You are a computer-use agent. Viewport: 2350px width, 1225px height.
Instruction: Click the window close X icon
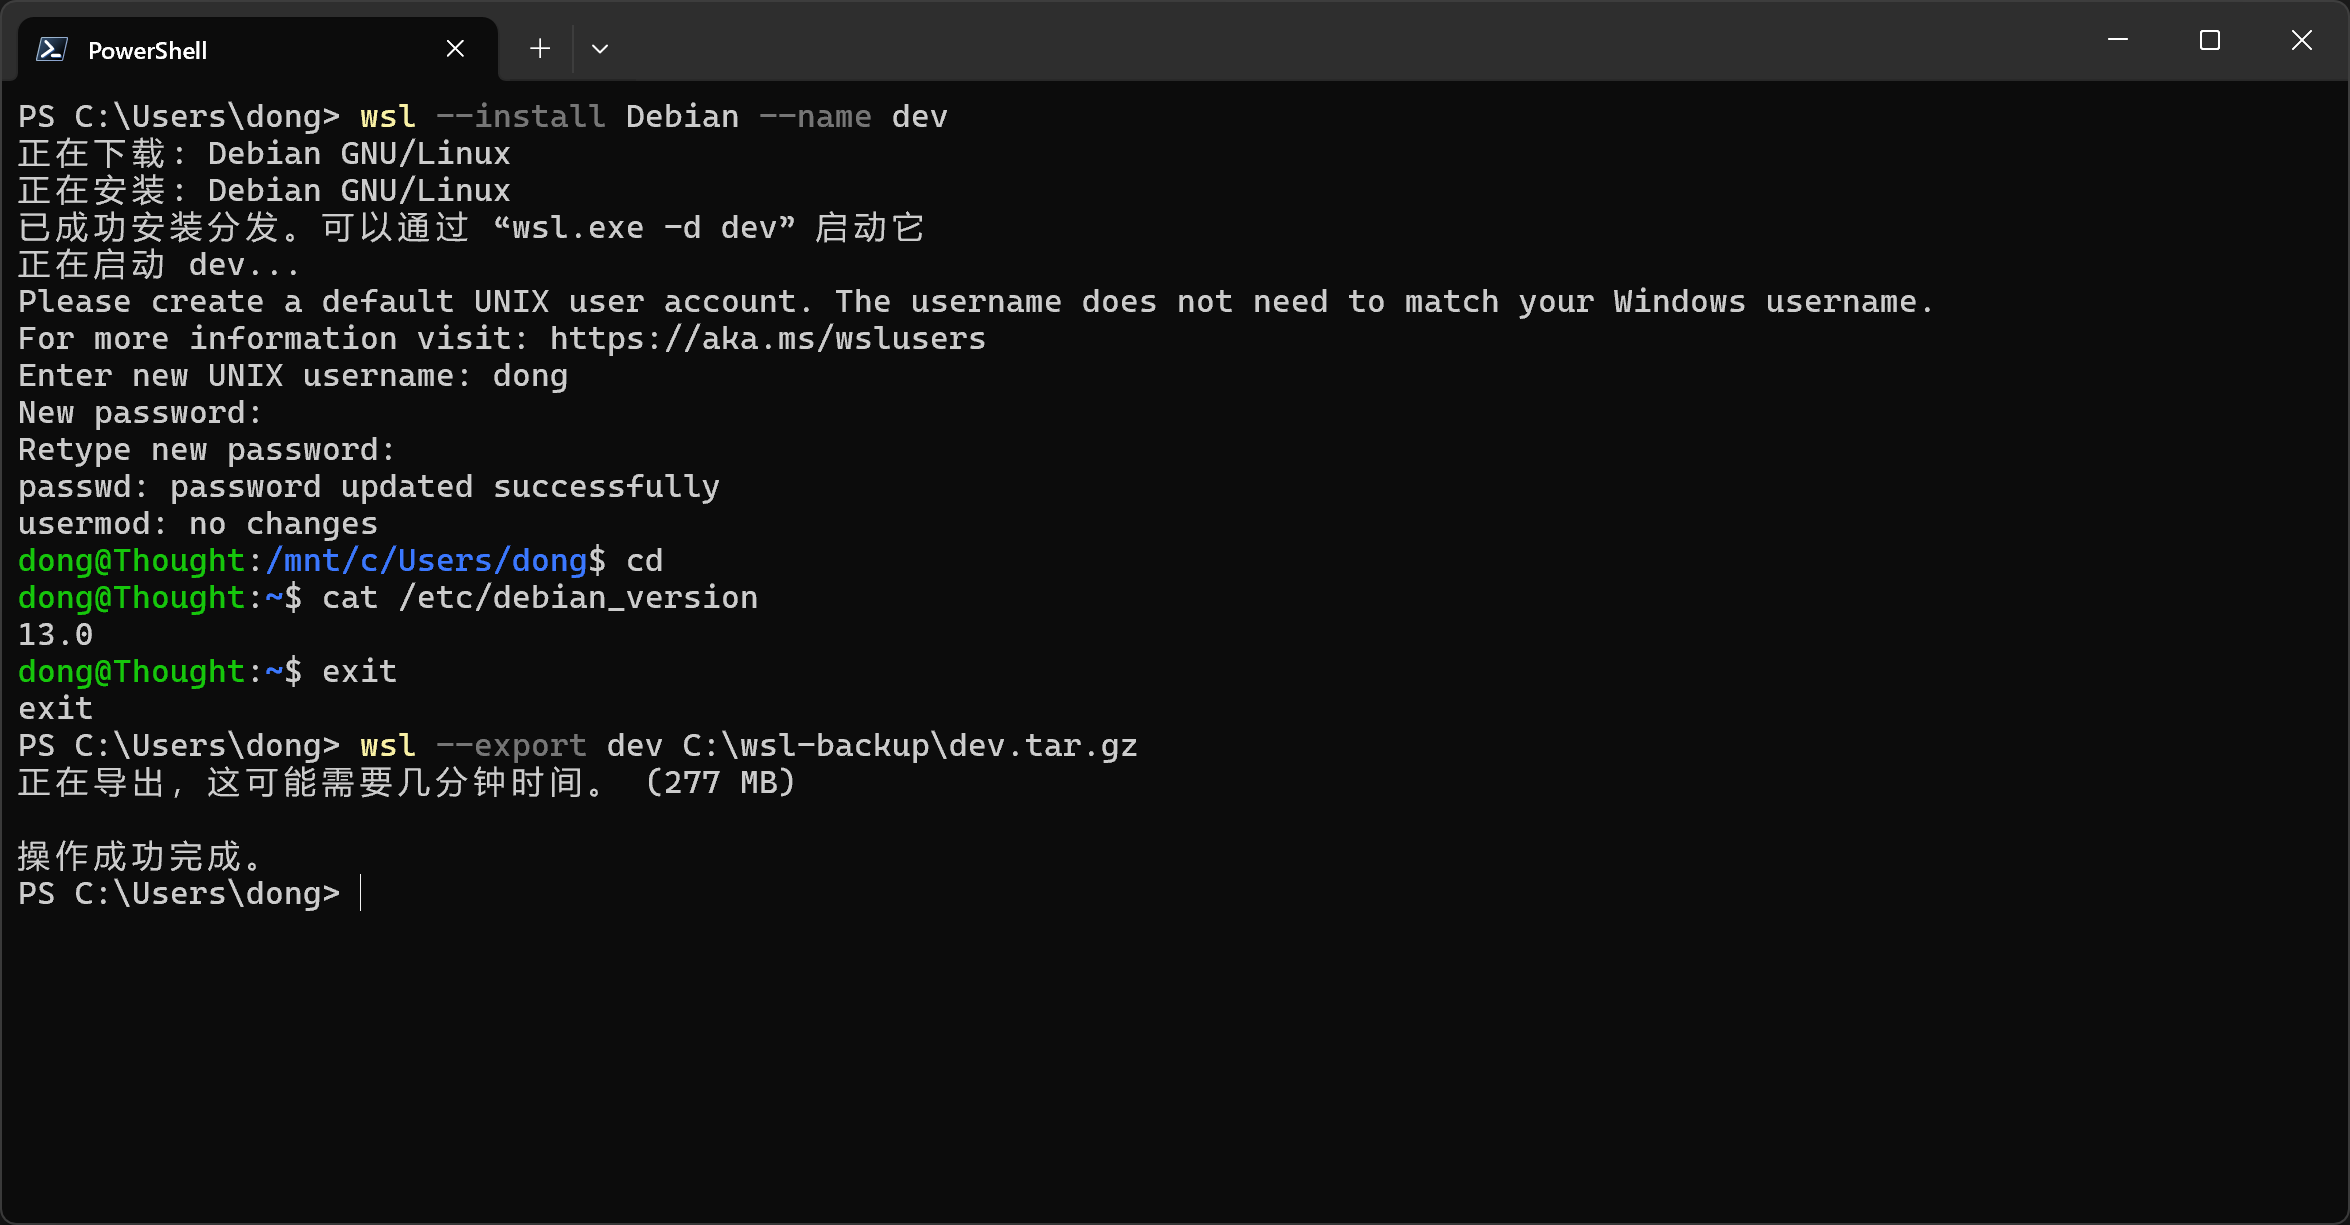2301,40
